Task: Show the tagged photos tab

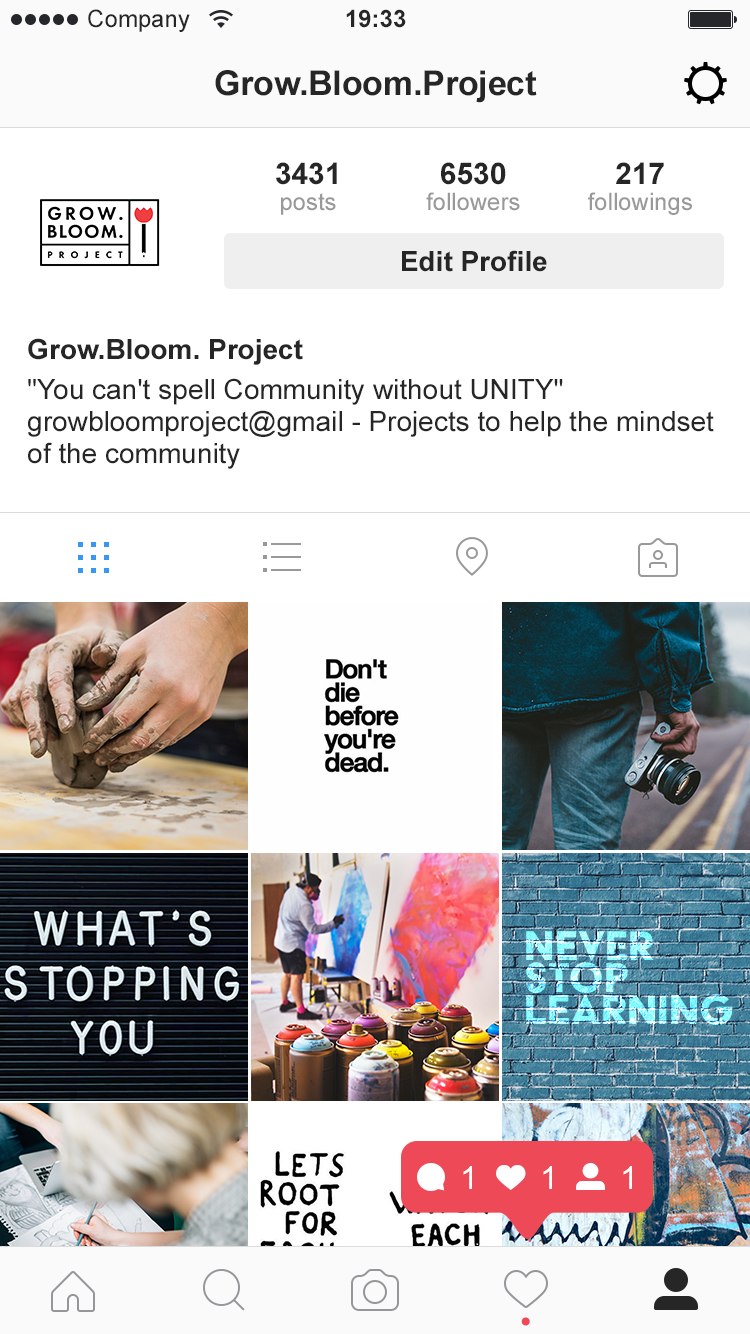Action: point(658,557)
